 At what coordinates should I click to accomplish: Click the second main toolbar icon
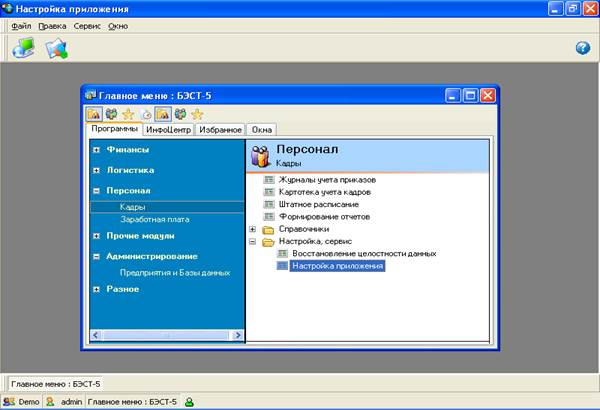56,48
